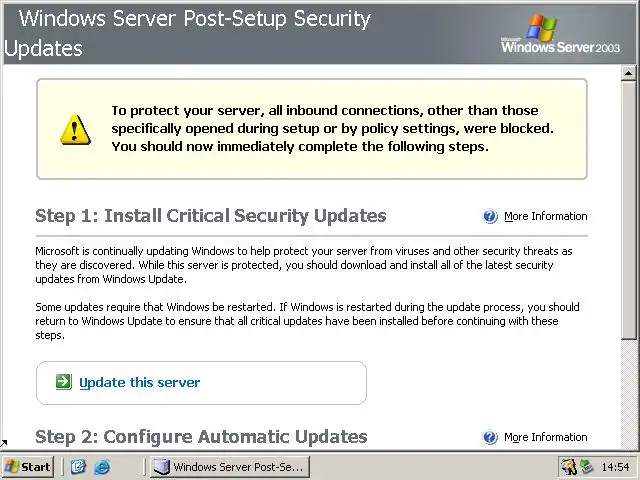Screen dimensions: 640x480
Task: Open More Information for Step 2
Action: 545,437
